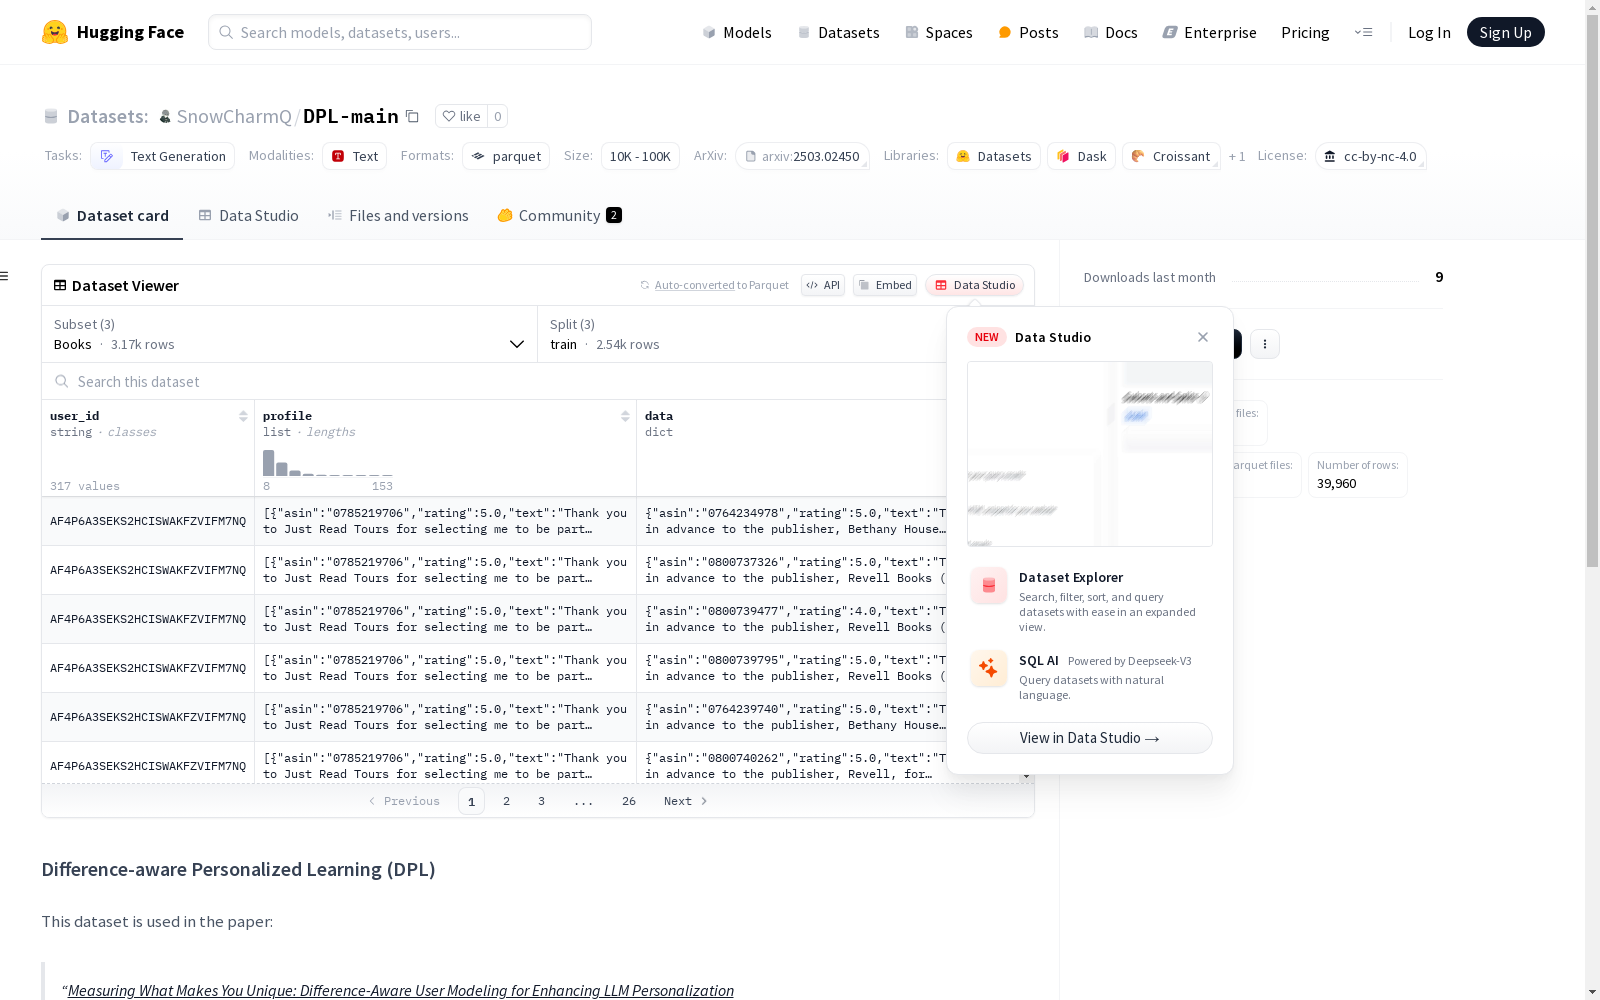Go to page 2 of the dataset

pyautogui.click(x=507, y=801)
